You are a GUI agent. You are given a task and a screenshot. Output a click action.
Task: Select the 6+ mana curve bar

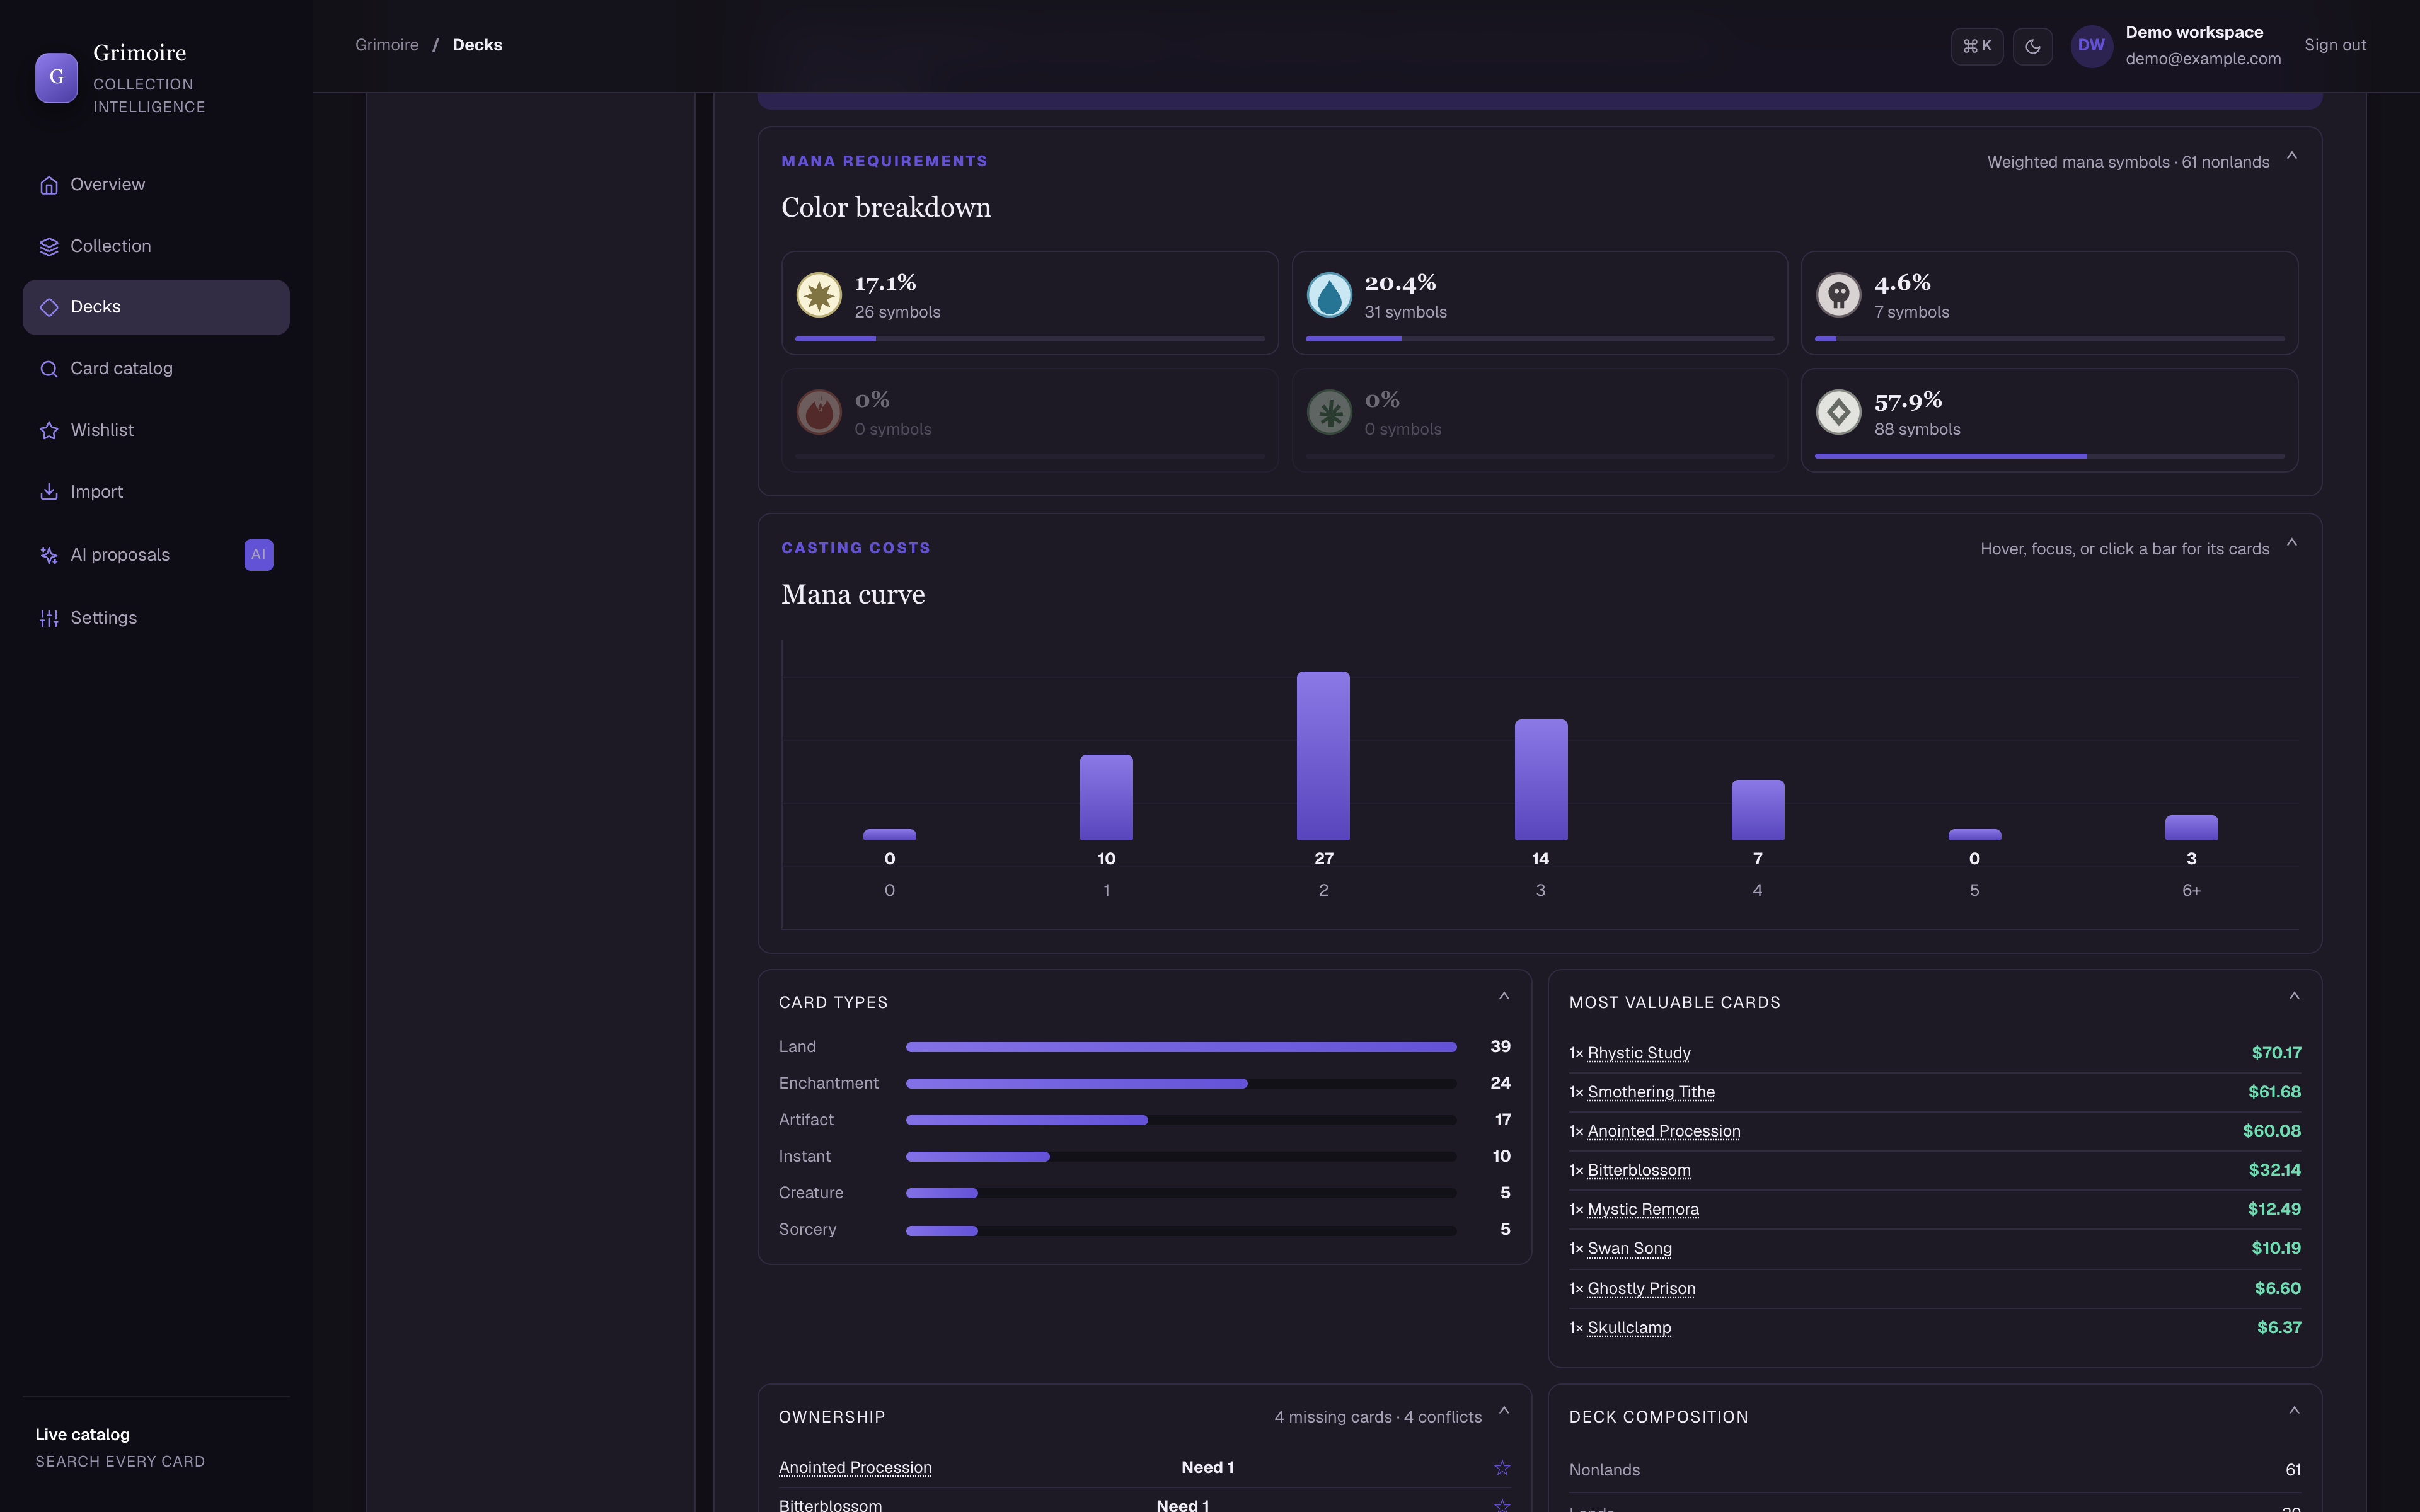[2191, 828]
